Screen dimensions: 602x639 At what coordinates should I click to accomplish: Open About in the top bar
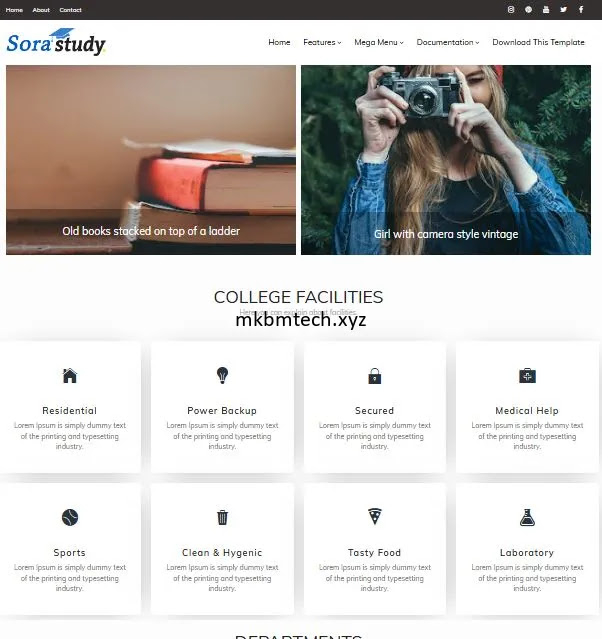41,10
